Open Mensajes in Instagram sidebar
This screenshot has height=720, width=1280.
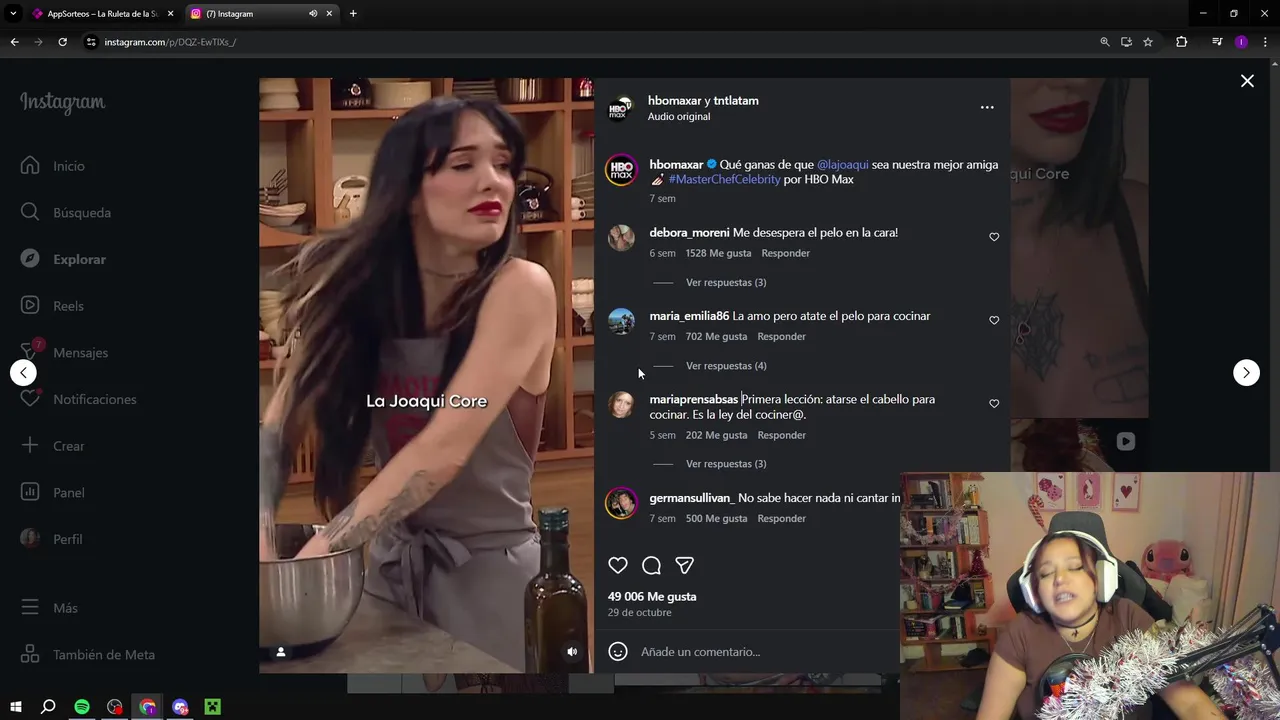tap(66, 353)
